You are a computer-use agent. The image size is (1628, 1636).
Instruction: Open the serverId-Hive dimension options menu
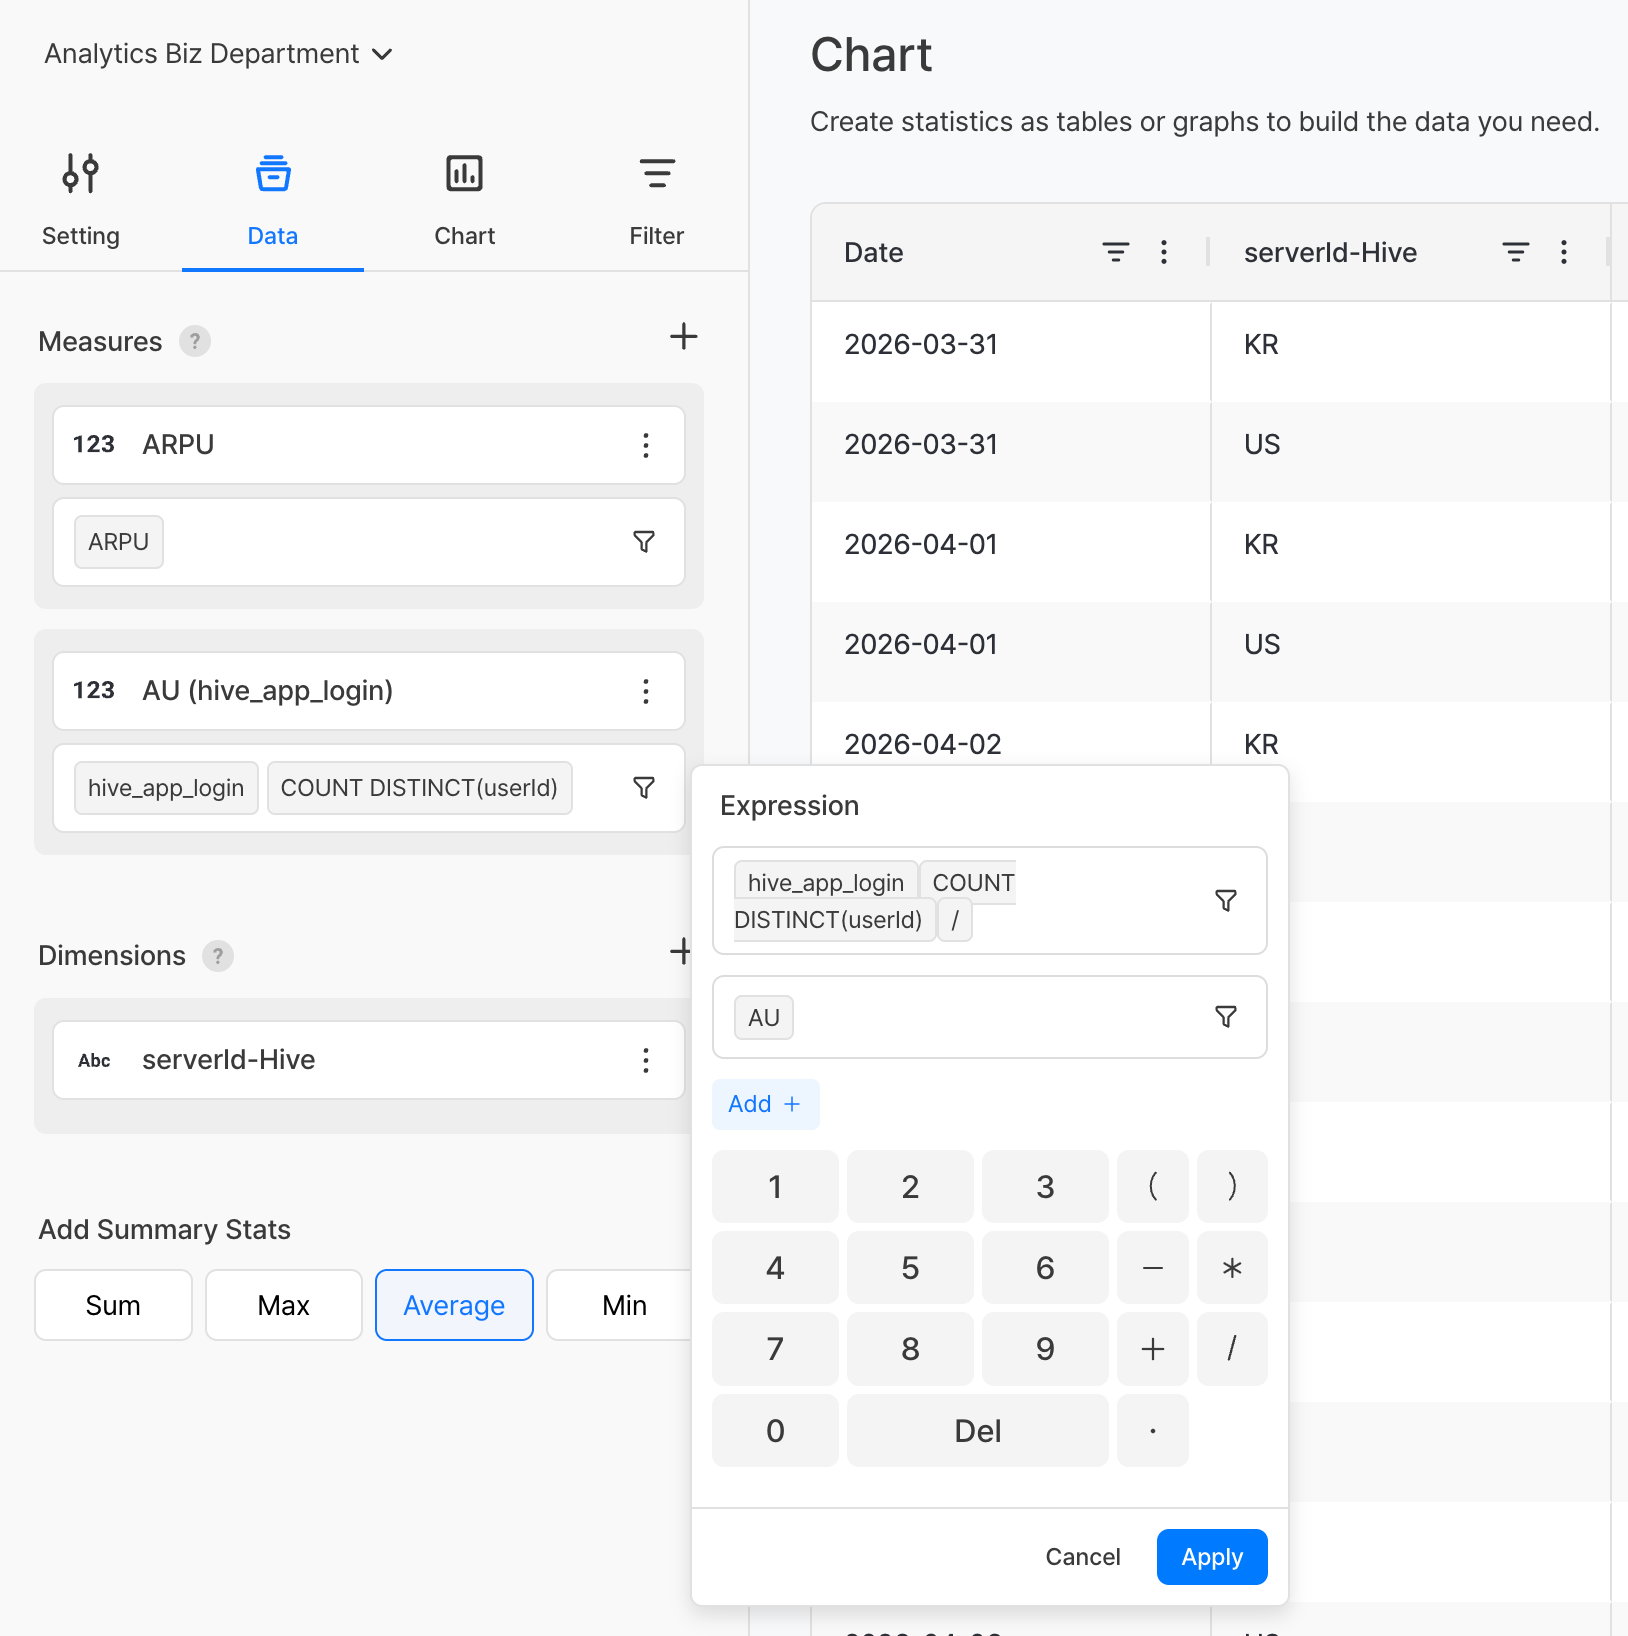click(x=646, y=1060)
